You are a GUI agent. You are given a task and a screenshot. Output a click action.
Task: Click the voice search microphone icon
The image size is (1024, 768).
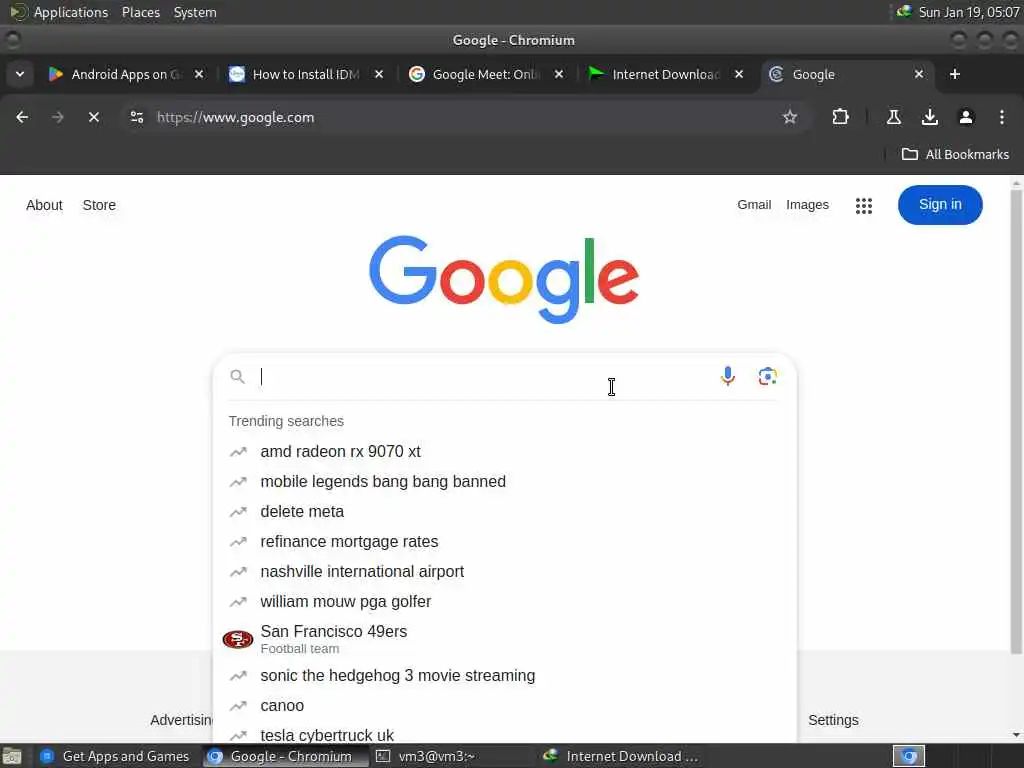[728, 376]
